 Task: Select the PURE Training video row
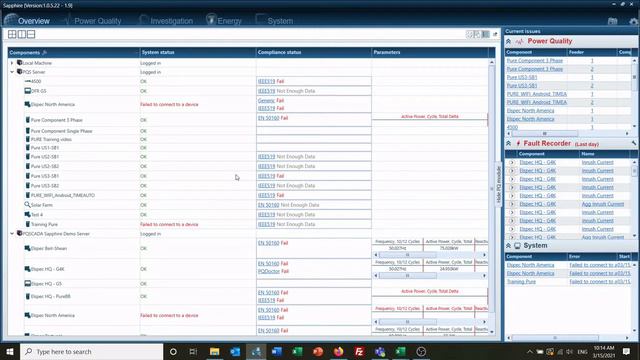[51, 140]
